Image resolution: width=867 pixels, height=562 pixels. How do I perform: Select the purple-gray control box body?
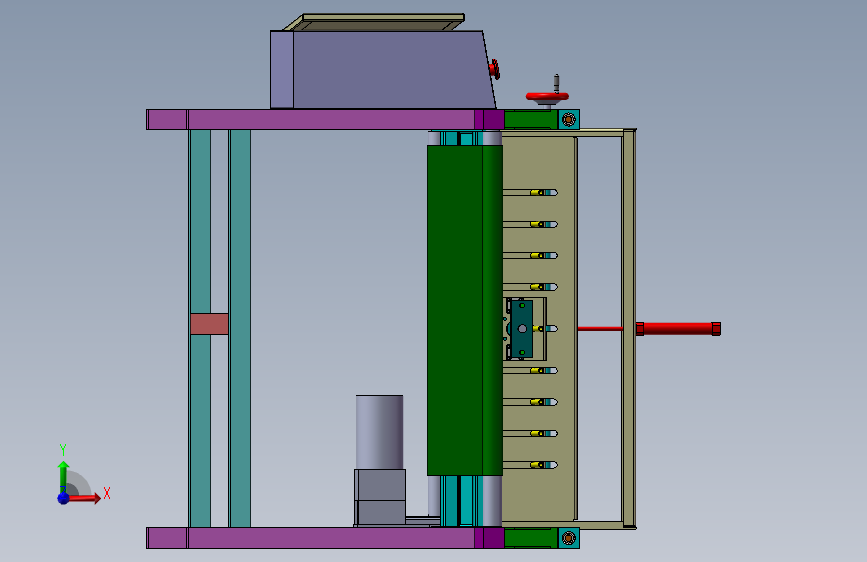382,70
